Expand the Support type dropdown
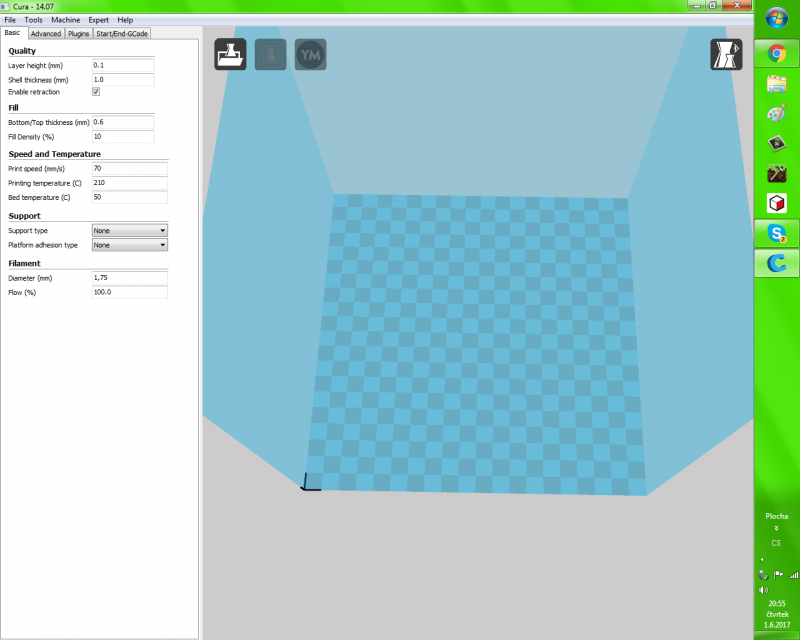 click(x=129, y=231)
